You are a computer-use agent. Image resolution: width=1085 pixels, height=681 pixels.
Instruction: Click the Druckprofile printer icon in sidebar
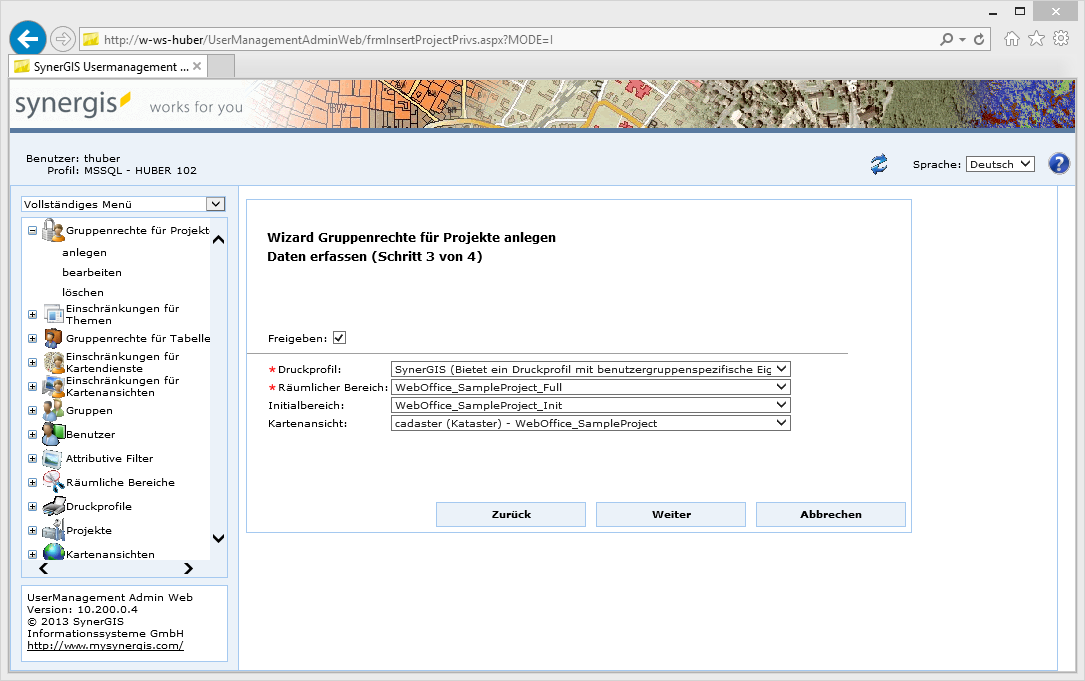(x=53, y=507)
